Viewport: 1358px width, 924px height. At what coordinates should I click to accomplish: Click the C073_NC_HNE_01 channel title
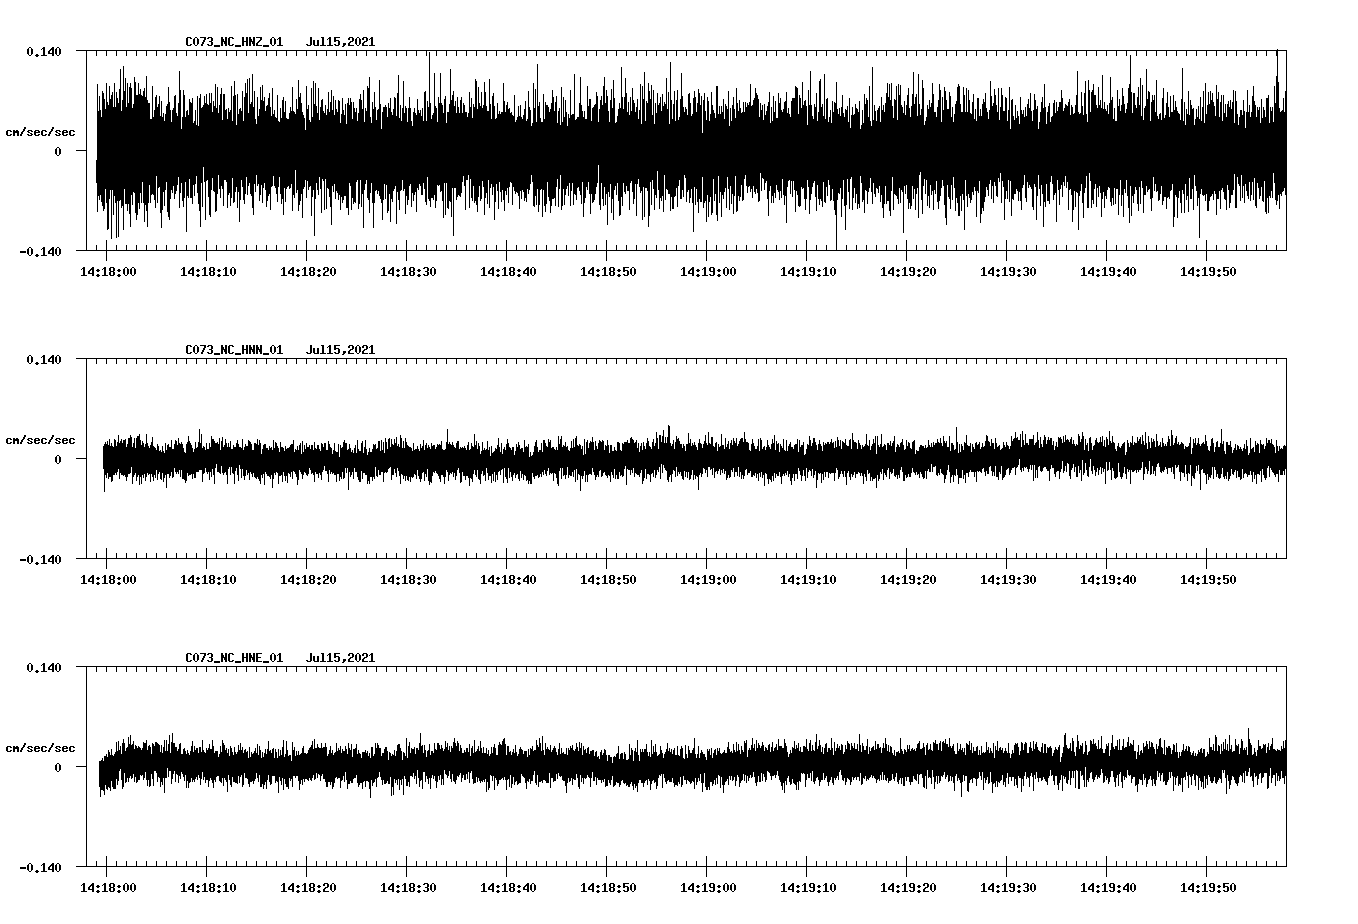[232, 658]
